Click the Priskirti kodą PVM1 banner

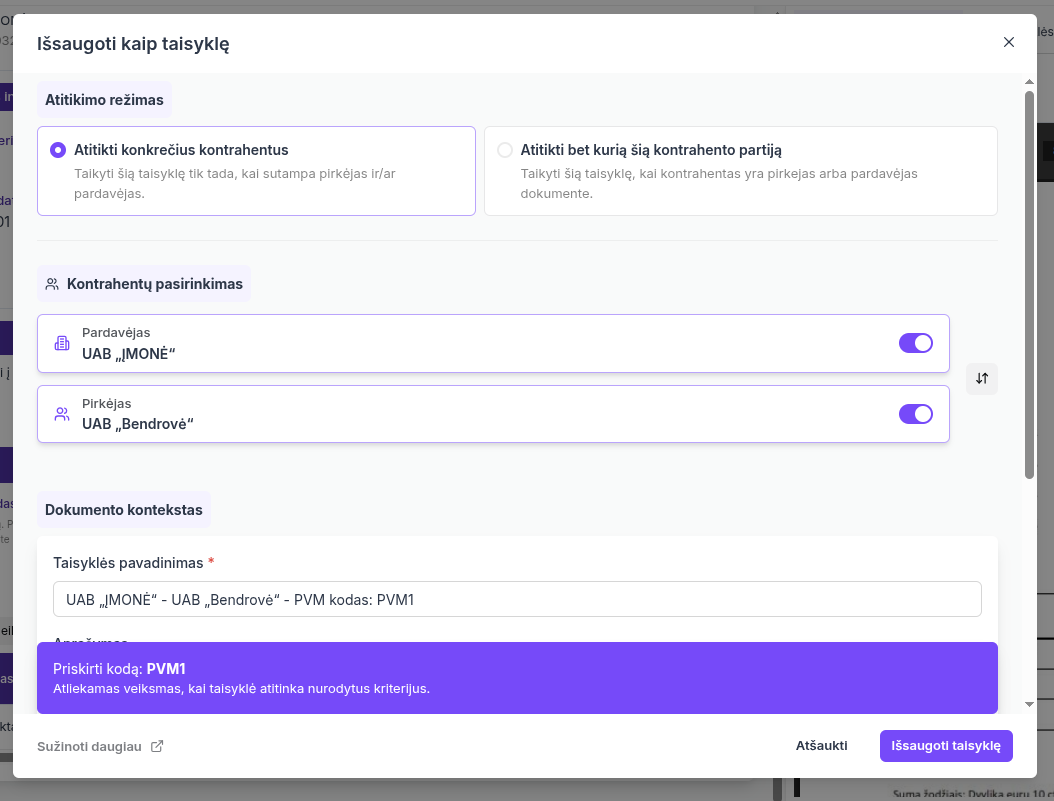[x=517, y=678]
